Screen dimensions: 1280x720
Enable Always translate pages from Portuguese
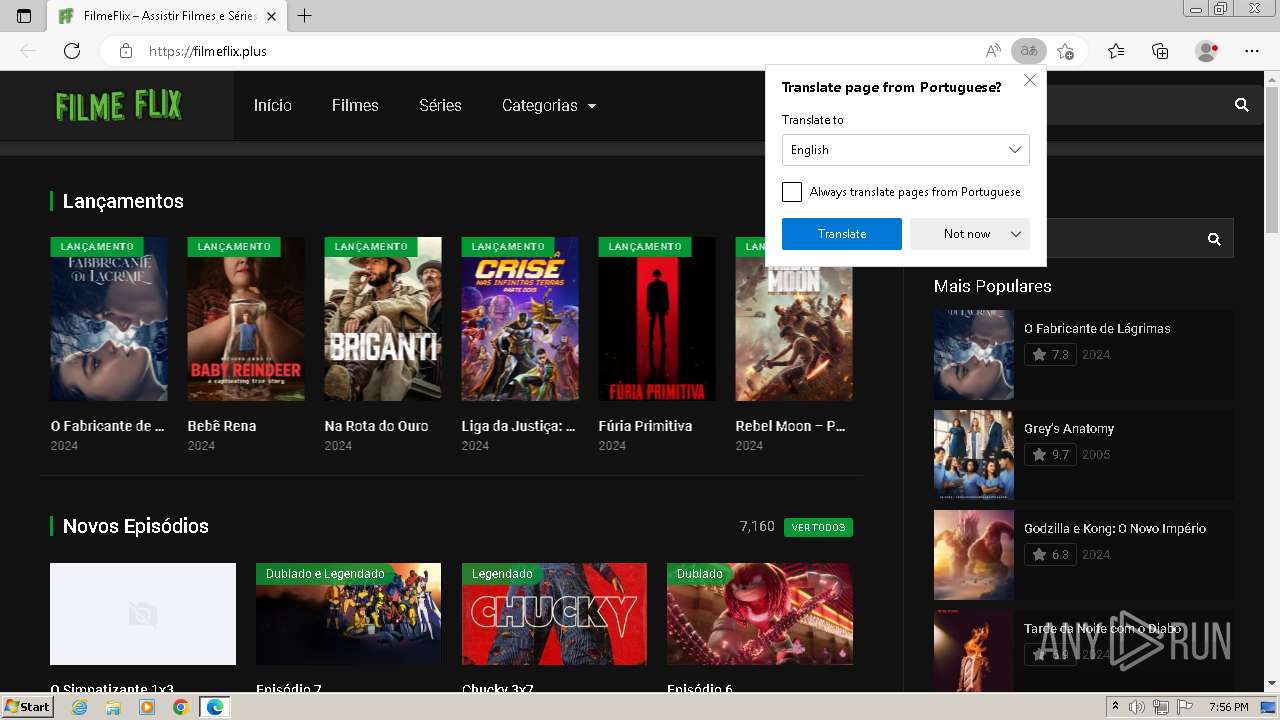[792, 192]
